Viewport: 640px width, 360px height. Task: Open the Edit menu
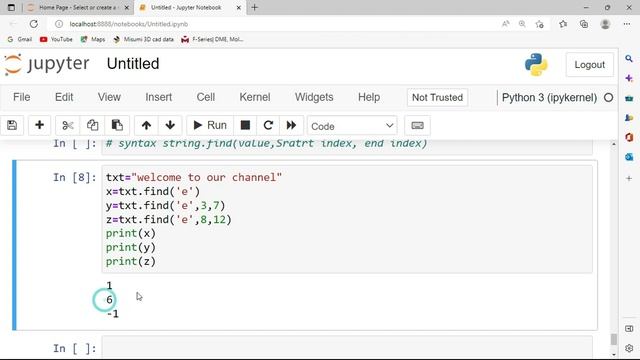(x=64, y=97)
